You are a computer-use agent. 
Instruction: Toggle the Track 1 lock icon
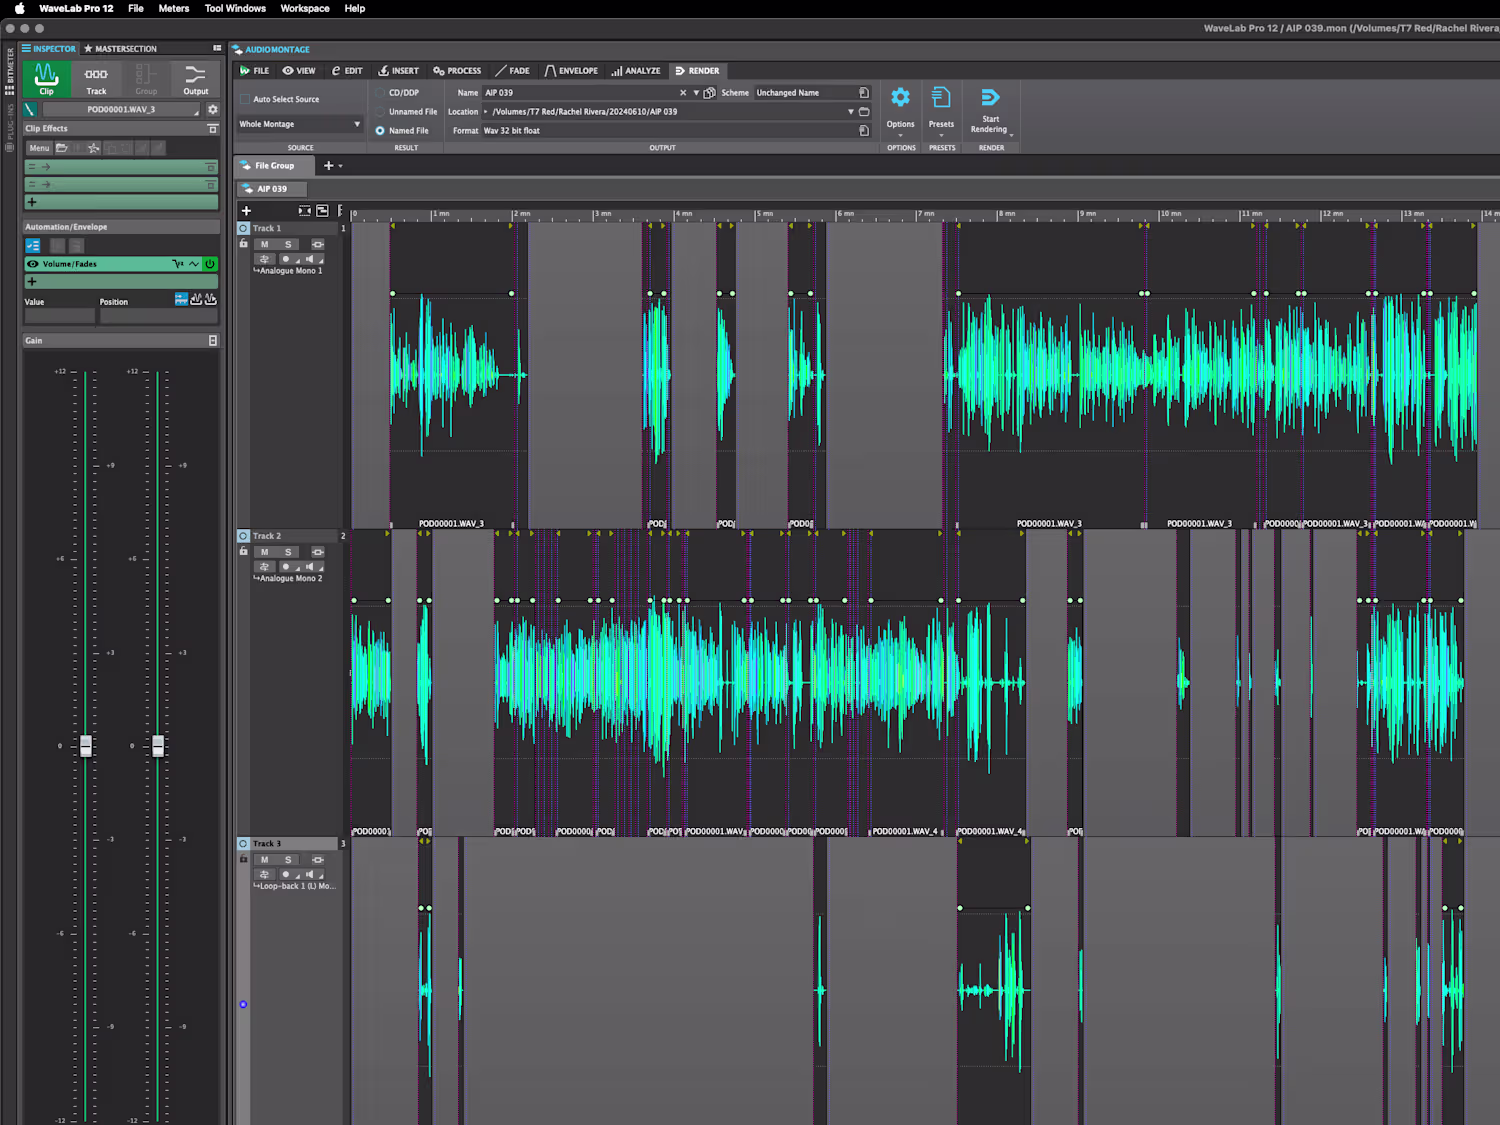243,244
